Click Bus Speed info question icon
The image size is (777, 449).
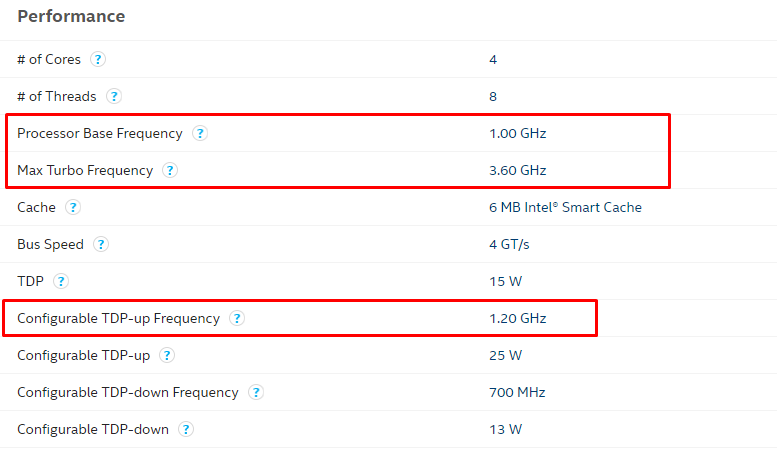pyautogui.click(x=101, y=244)
